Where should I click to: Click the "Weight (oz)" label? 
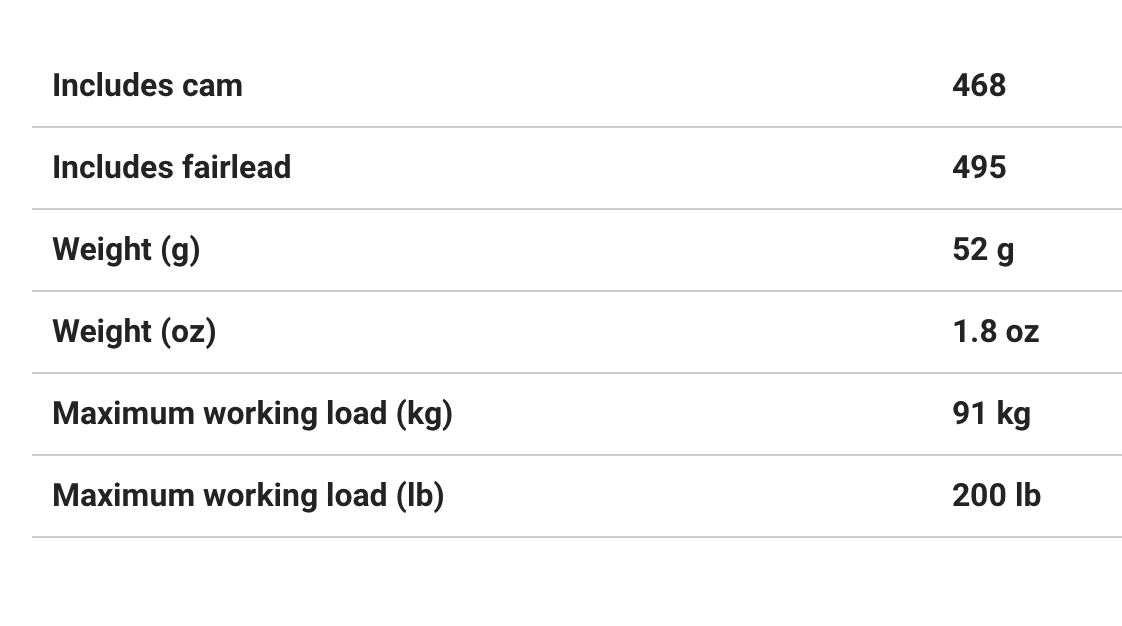click(134, 332)
